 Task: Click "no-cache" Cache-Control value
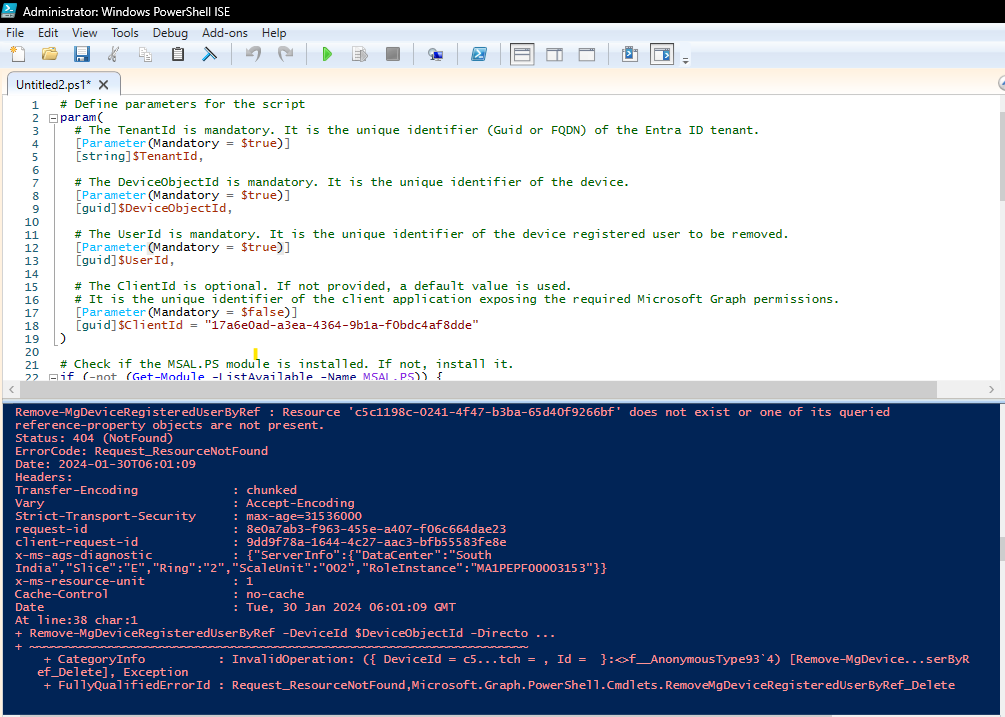click(275, 594)
